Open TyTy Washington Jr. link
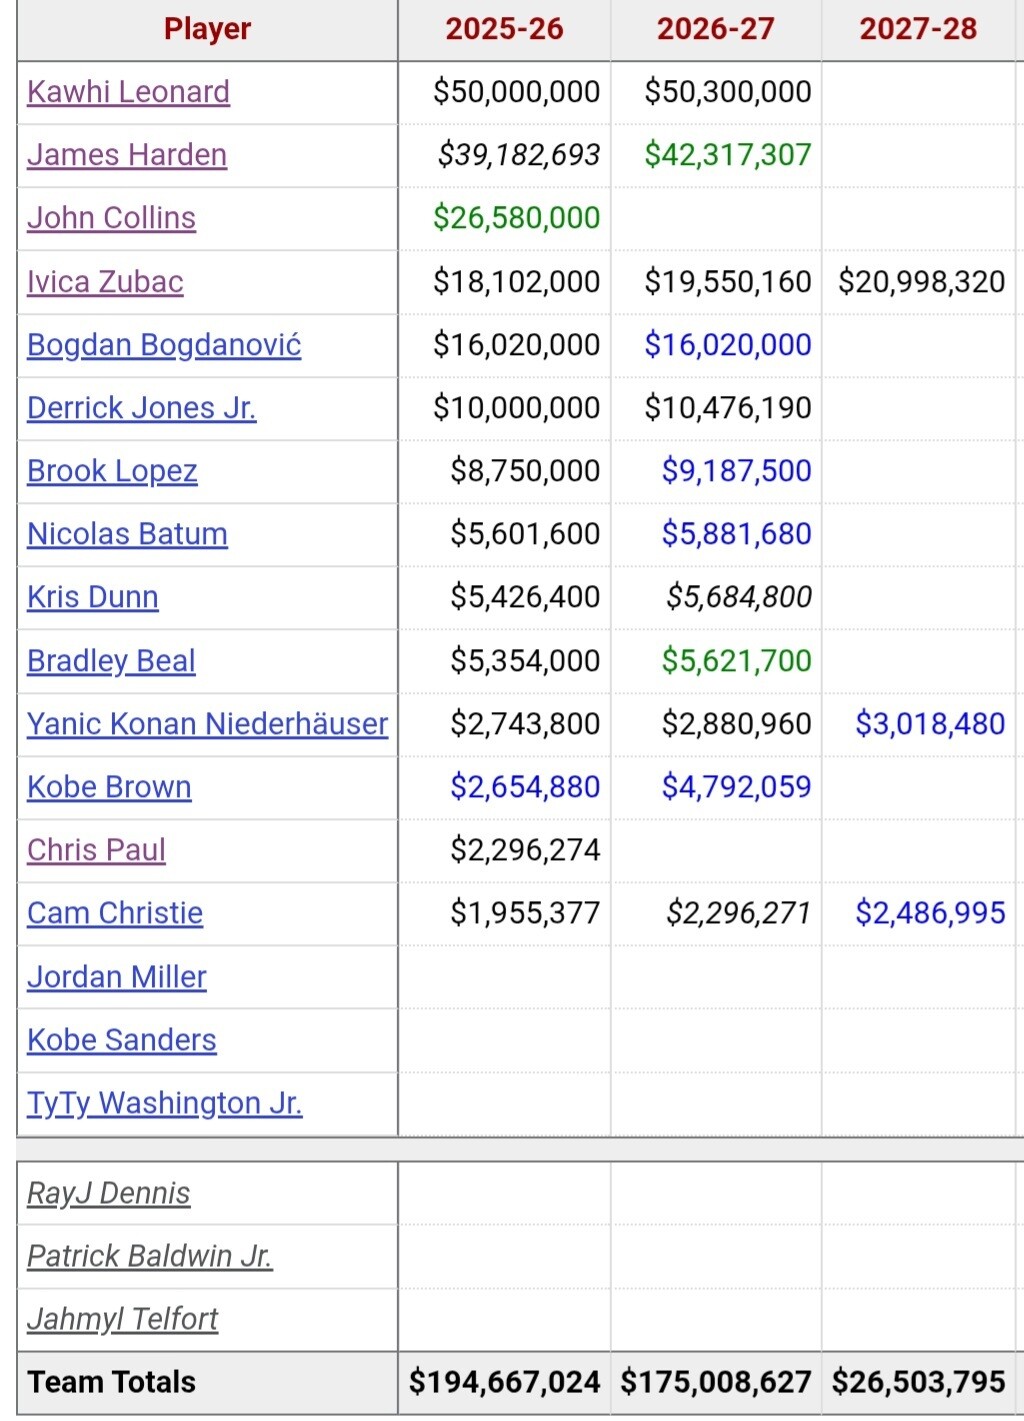This screenshot has width=1024, height=1421. (x=164, y=1103)
